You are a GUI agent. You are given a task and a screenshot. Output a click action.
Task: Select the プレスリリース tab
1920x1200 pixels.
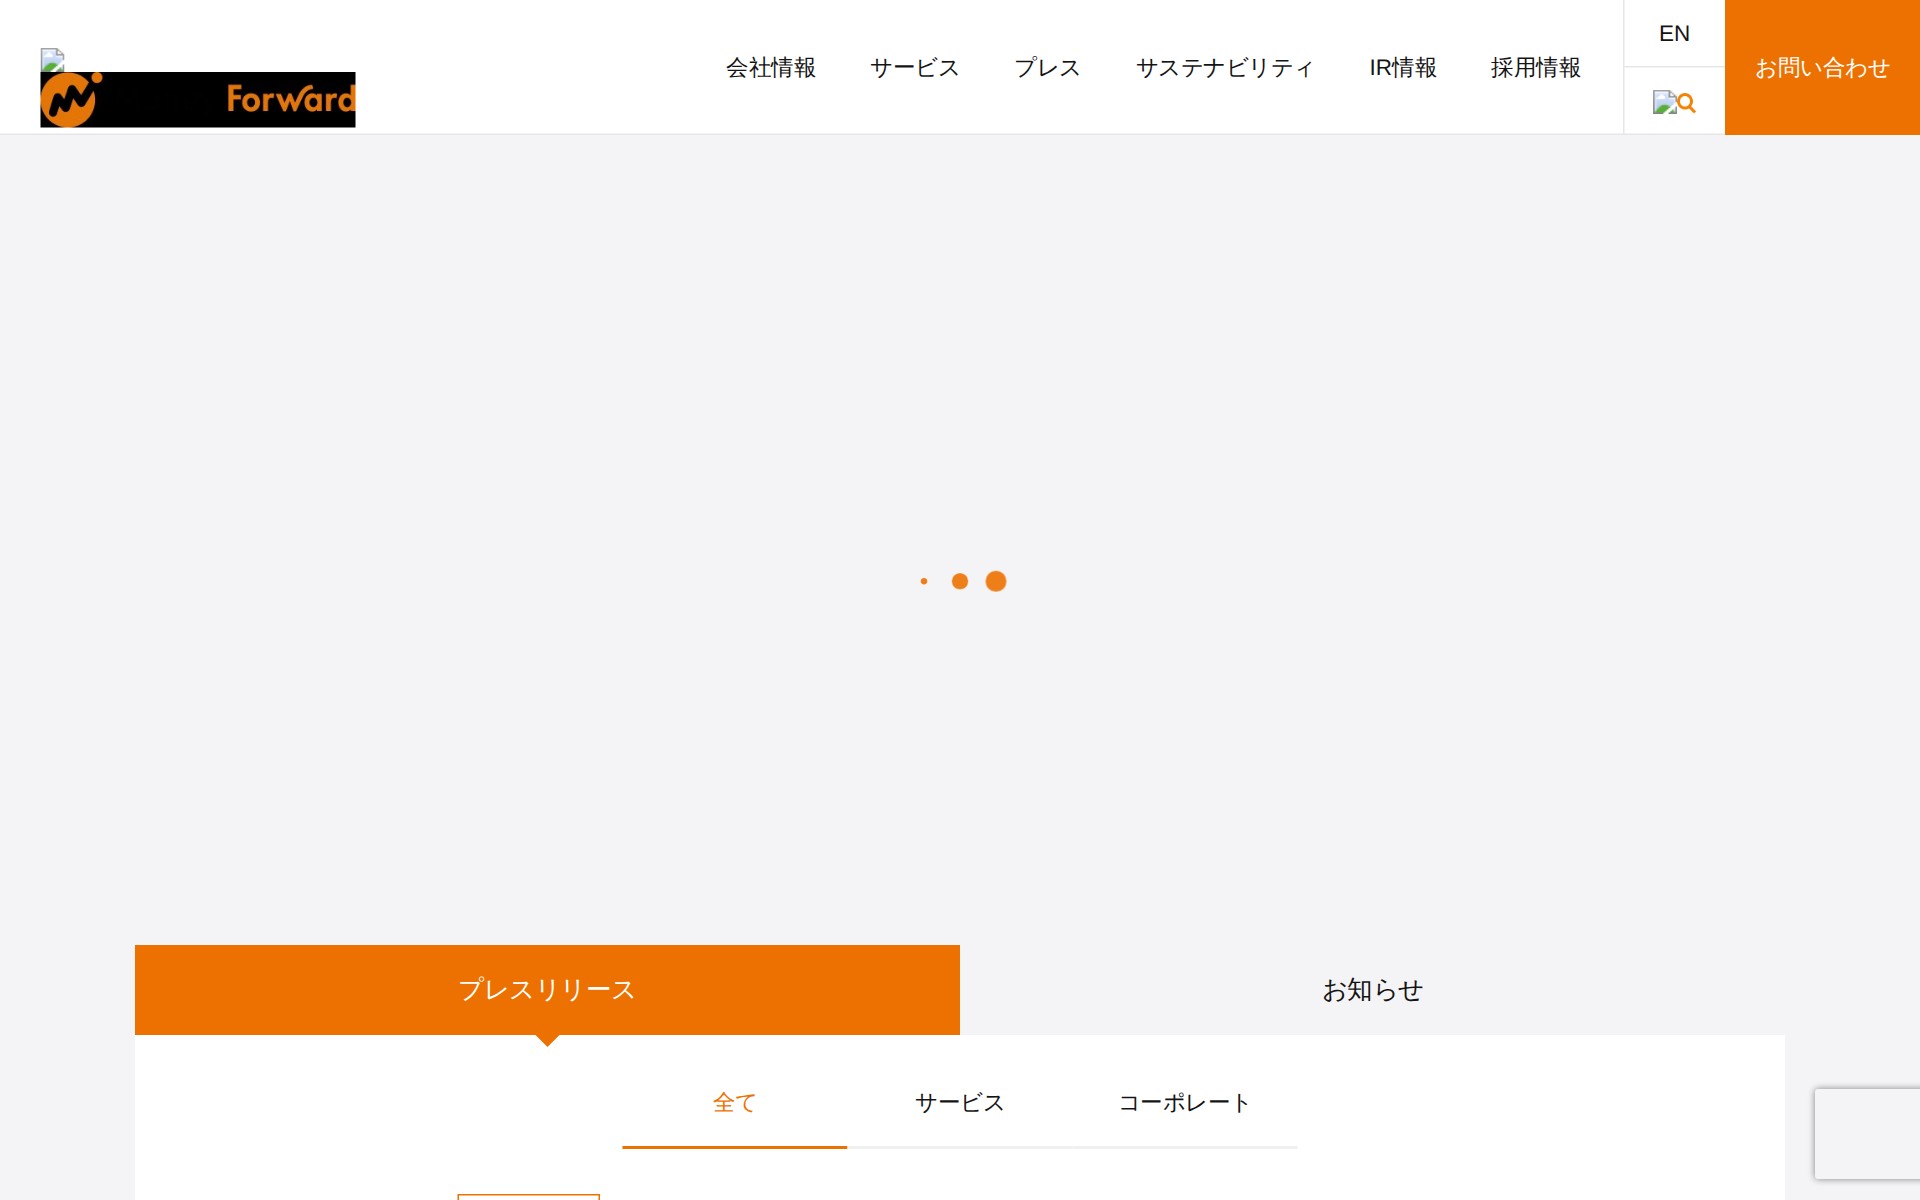[547, 989]
